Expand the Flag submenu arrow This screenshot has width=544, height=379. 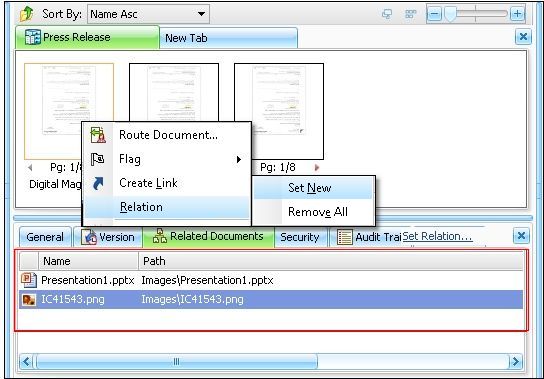click(x=239, y=160)
